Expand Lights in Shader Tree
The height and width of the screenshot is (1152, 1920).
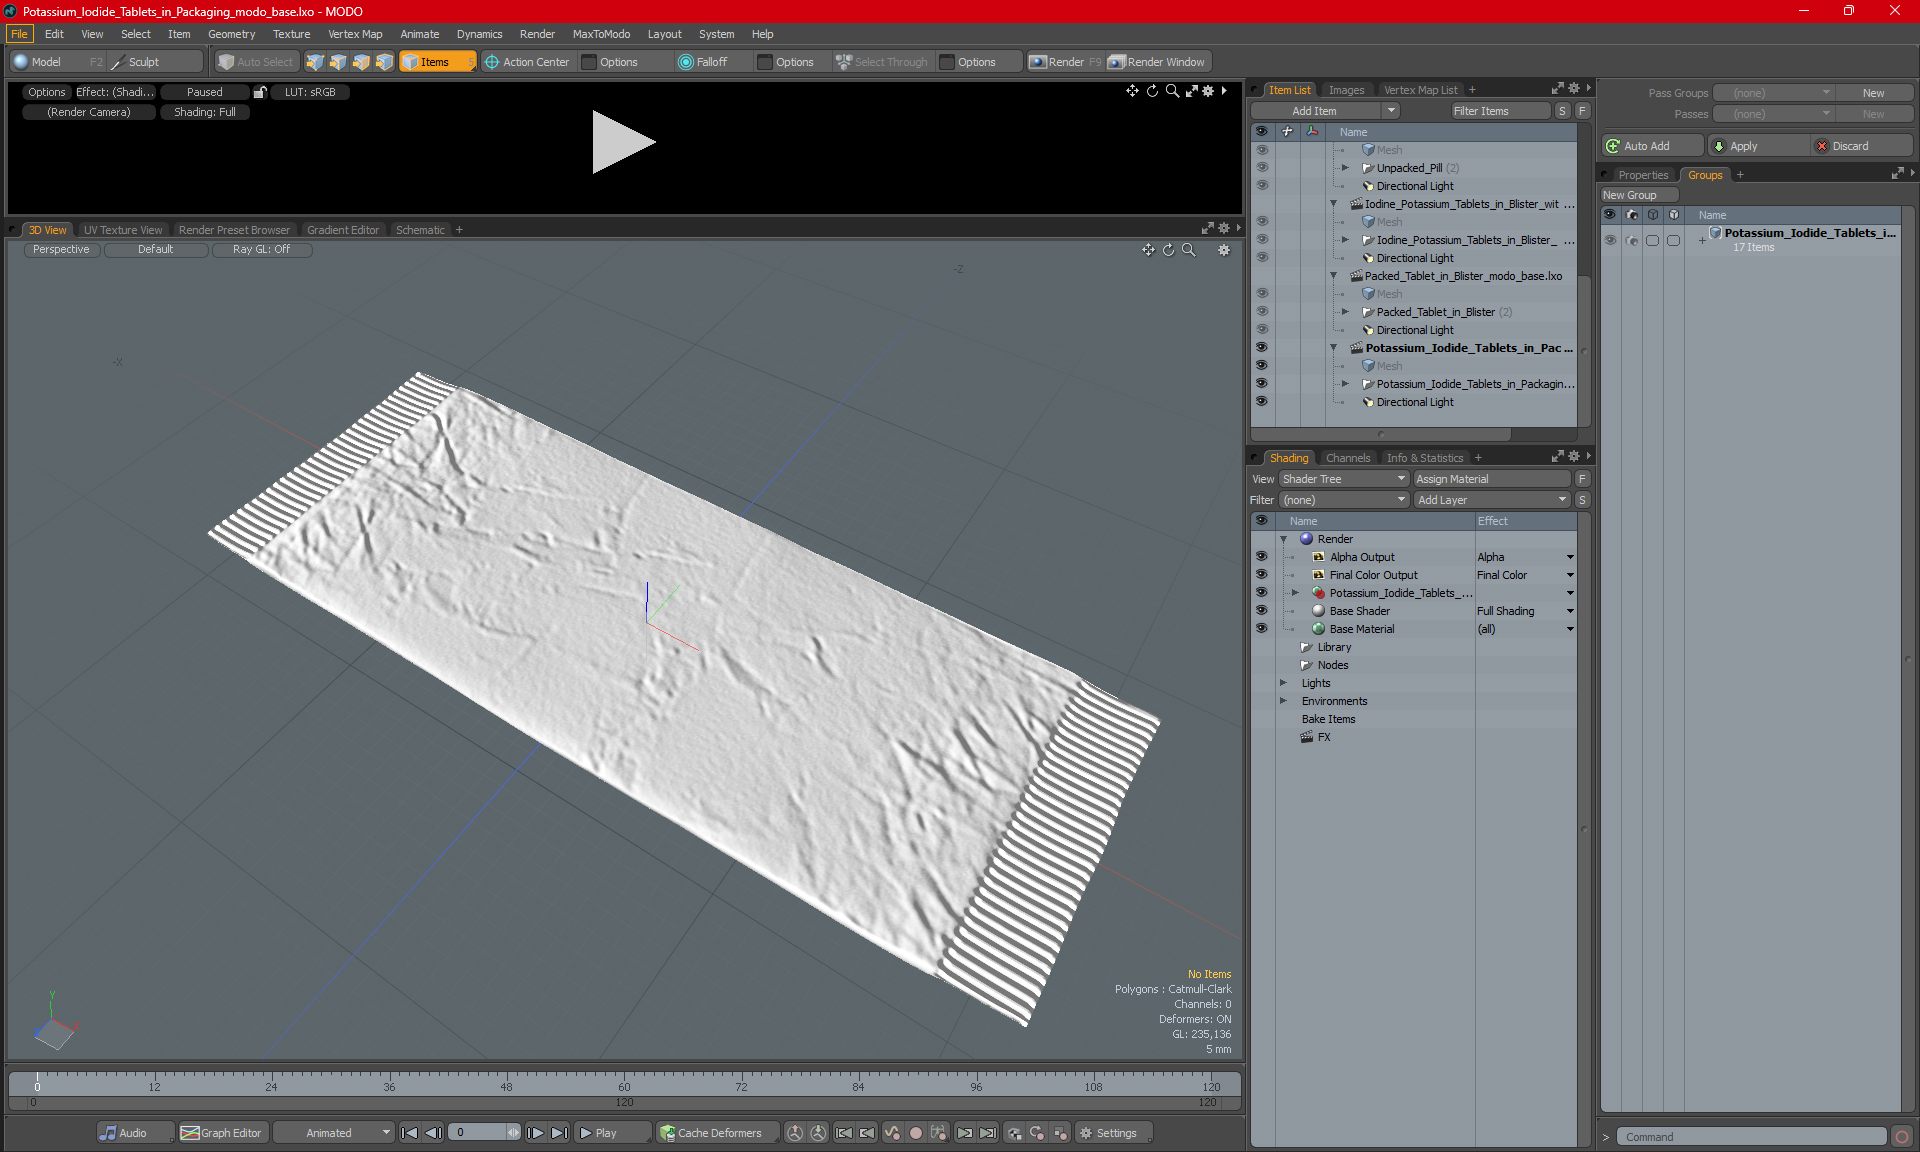coord(1283,683)
